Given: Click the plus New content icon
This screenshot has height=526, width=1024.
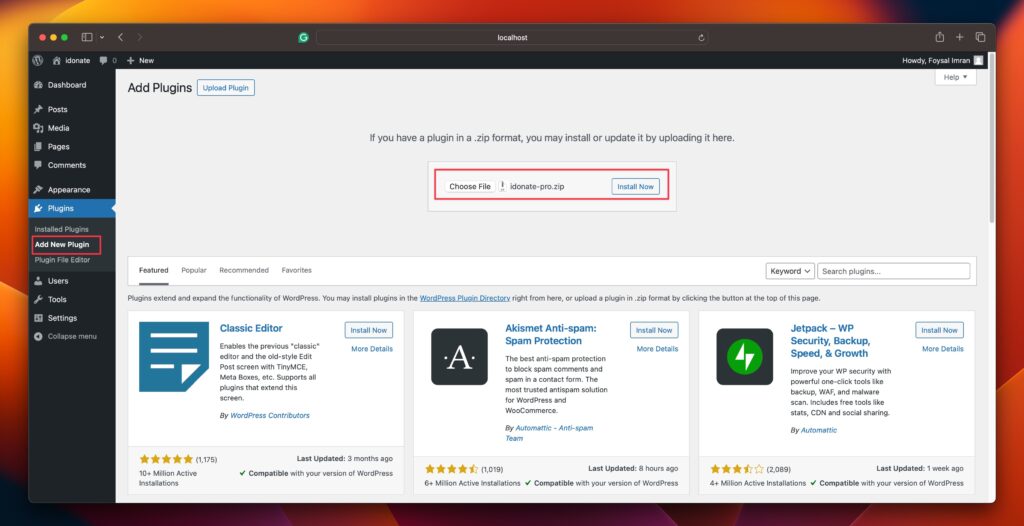Looking at the screenshot, I should [x=131, y=60].
